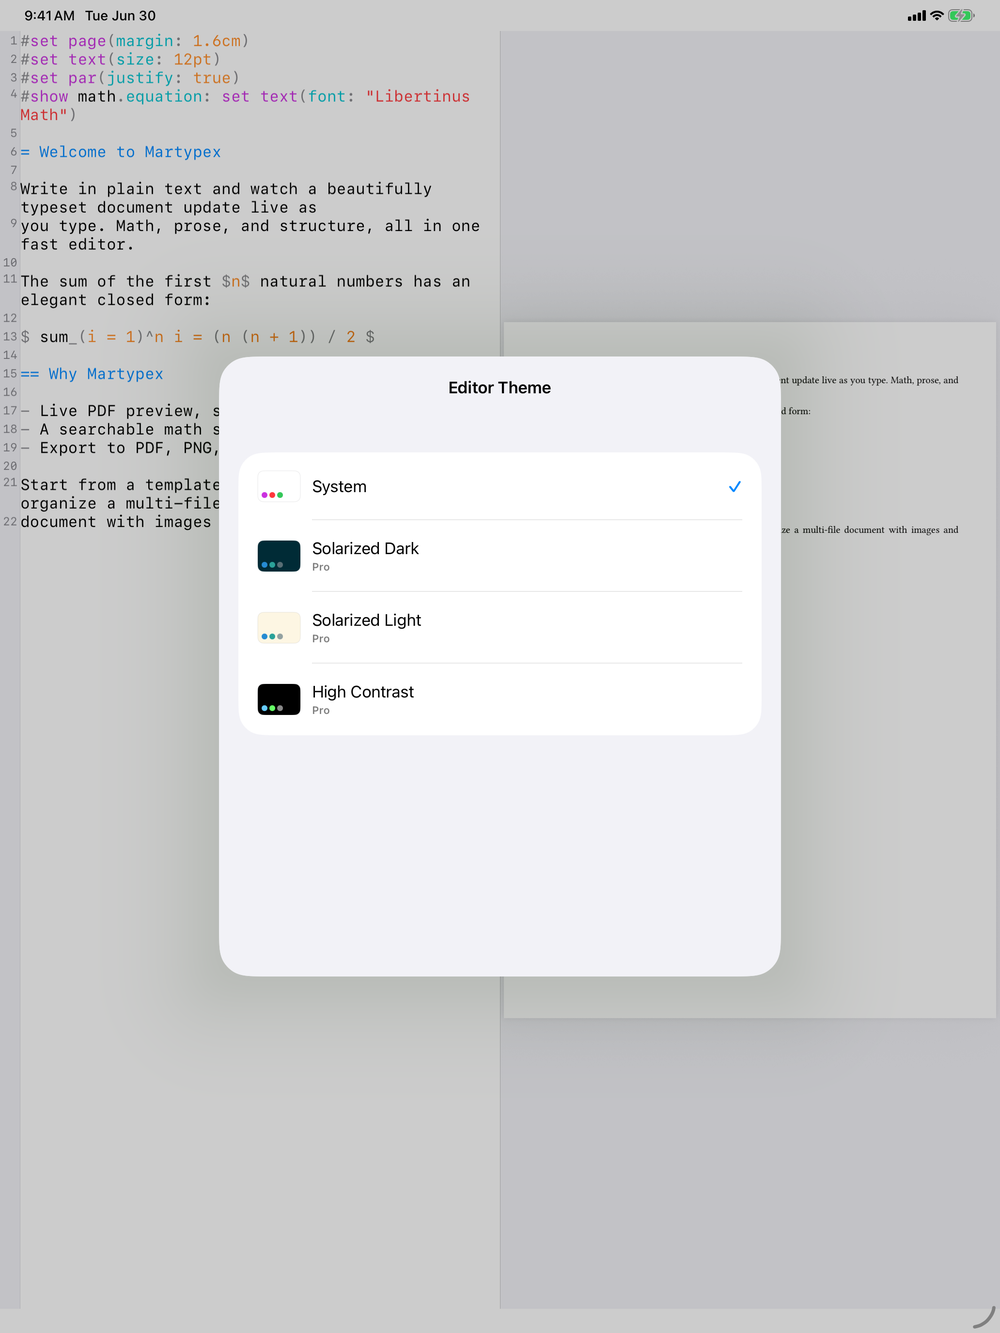This screenshot has height=1333, width=1000.
Task: Click the '- A searchable math' list line
Action: (x=120, y=430)
